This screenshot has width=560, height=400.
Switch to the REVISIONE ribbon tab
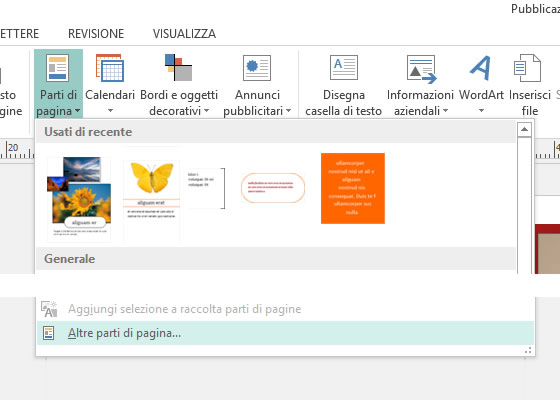(x=96, y=34)
